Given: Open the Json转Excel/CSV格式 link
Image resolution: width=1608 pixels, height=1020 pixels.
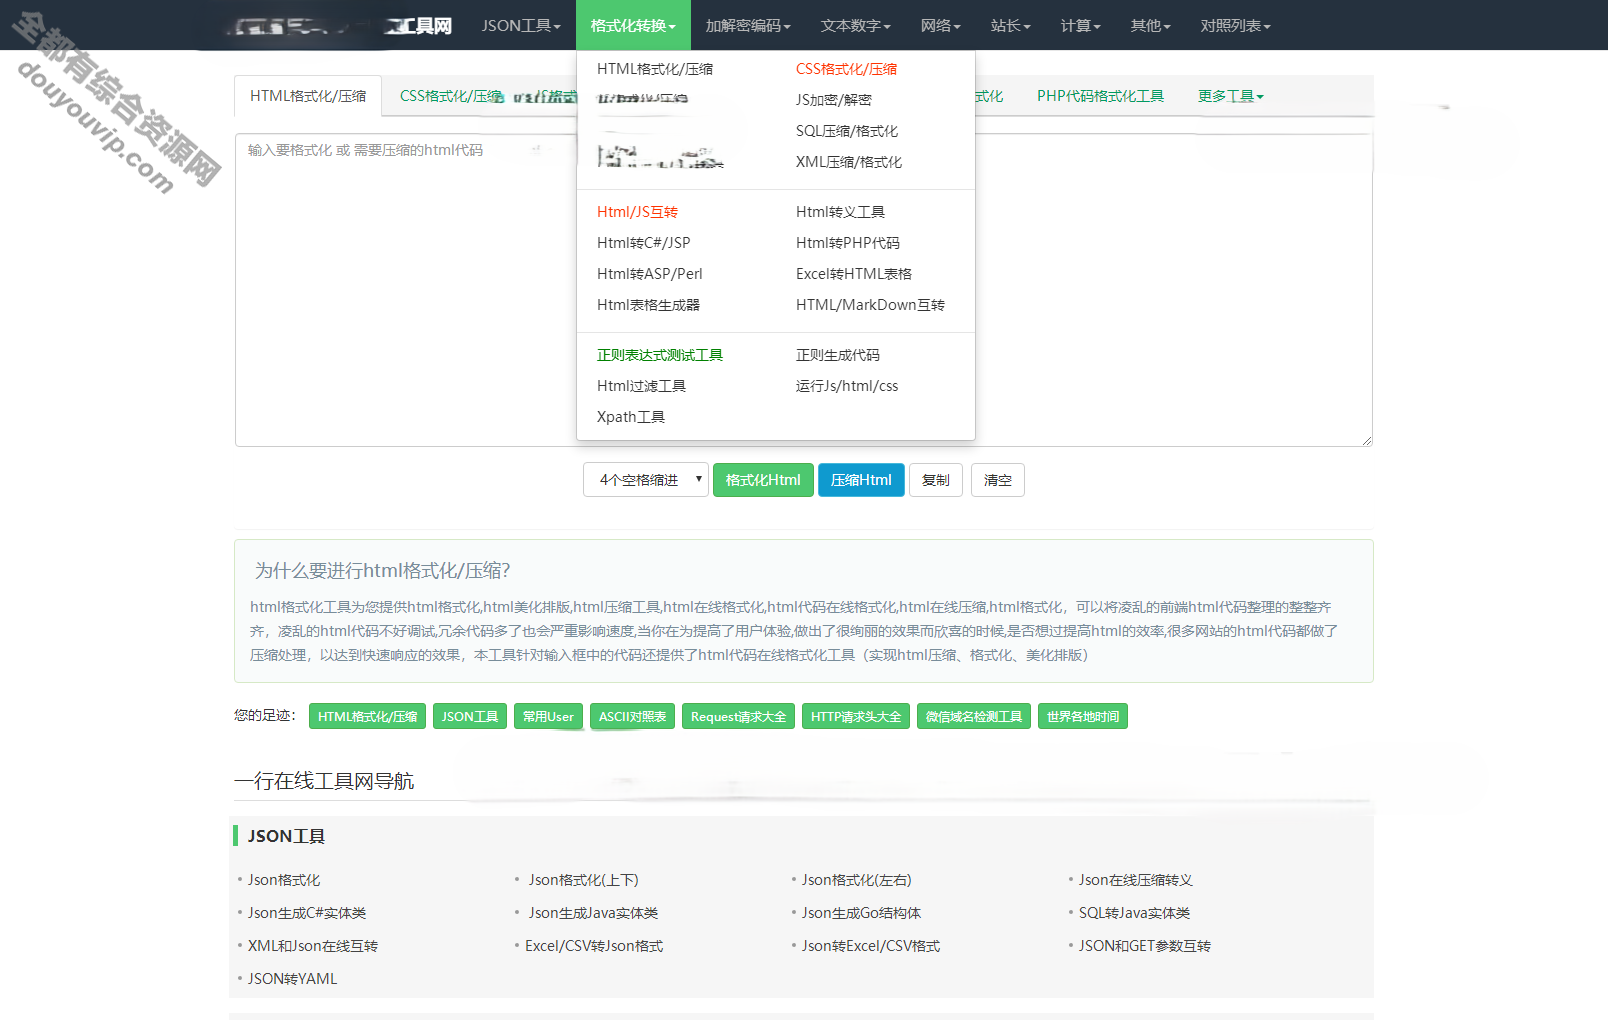Looking at the screenshot, I should pyautogui.click(x=871, y=946).
